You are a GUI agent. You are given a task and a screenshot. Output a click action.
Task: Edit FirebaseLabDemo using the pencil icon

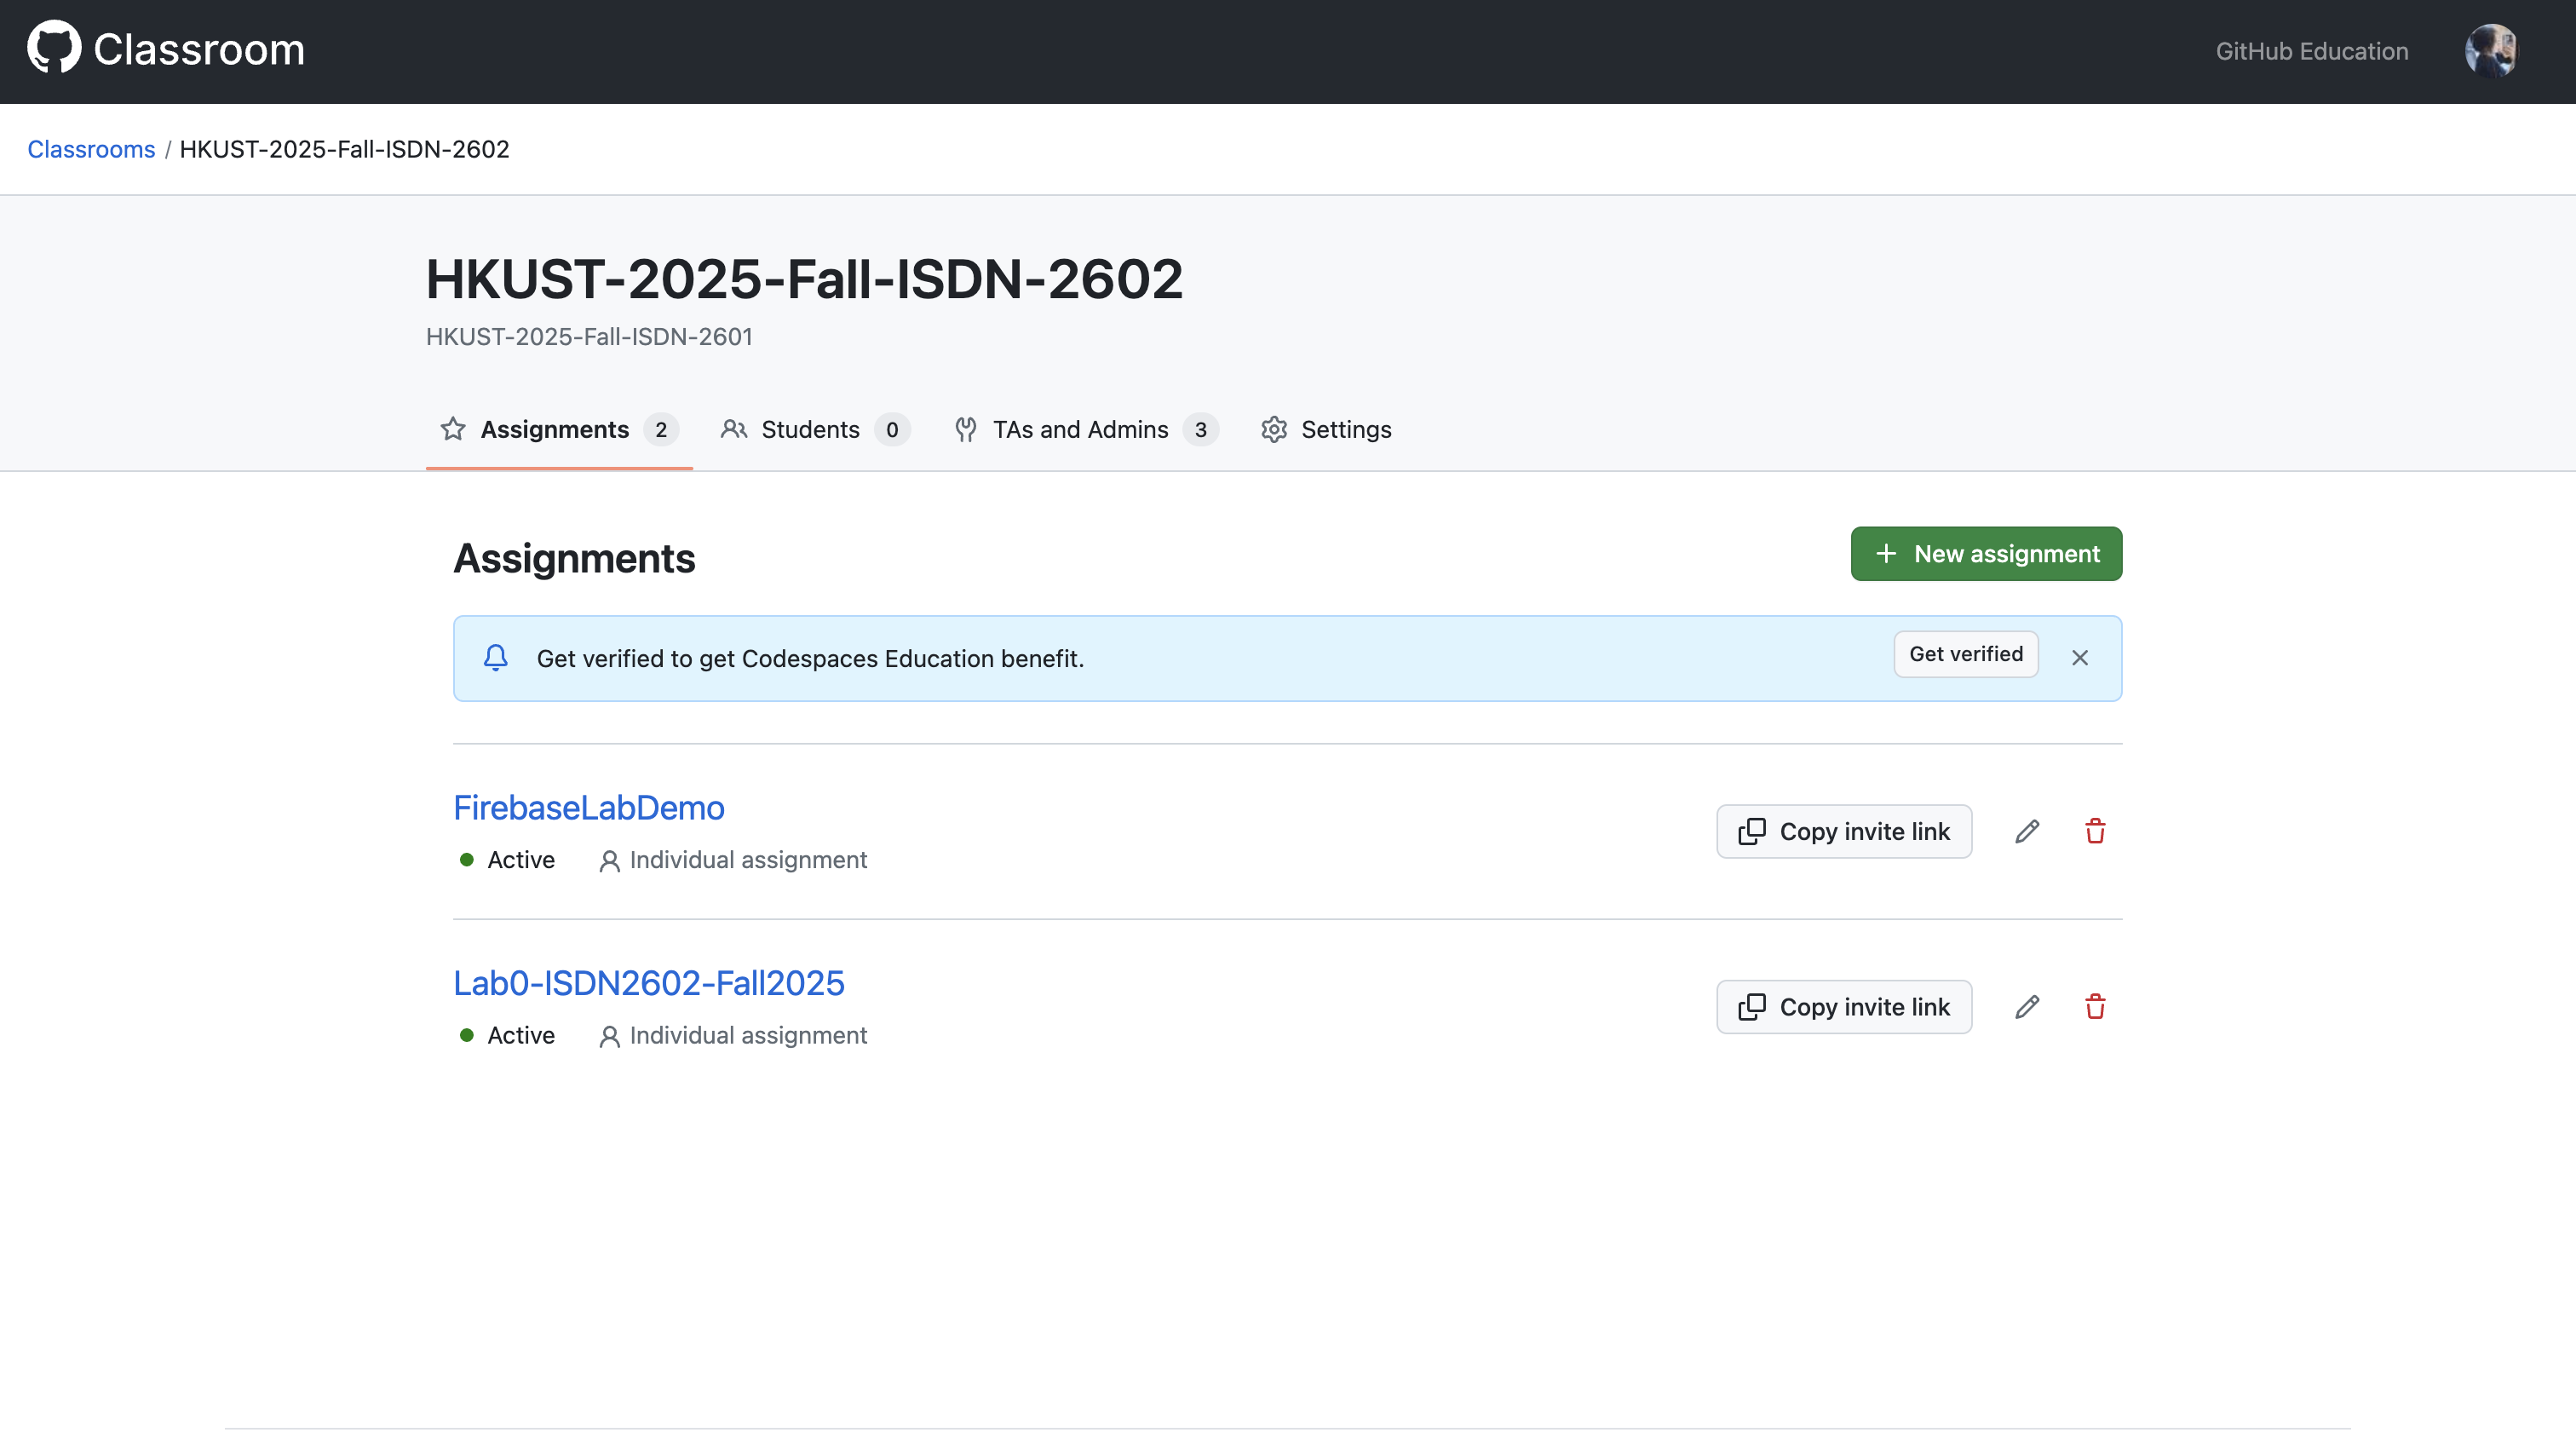2026,831
